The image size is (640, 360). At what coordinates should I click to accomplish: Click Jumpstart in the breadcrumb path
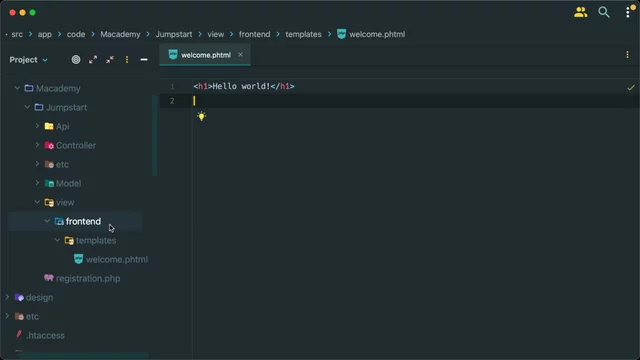click(174, 34)
